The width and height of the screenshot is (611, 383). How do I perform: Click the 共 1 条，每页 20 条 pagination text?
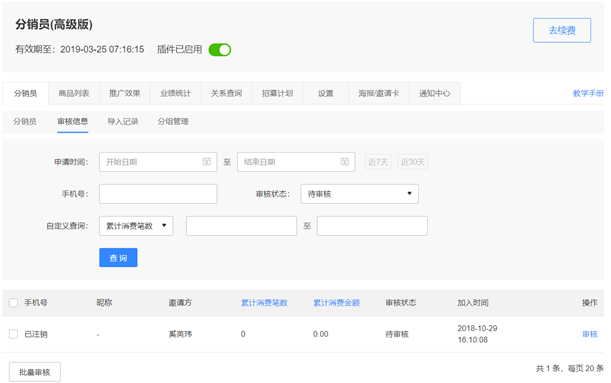569,368
